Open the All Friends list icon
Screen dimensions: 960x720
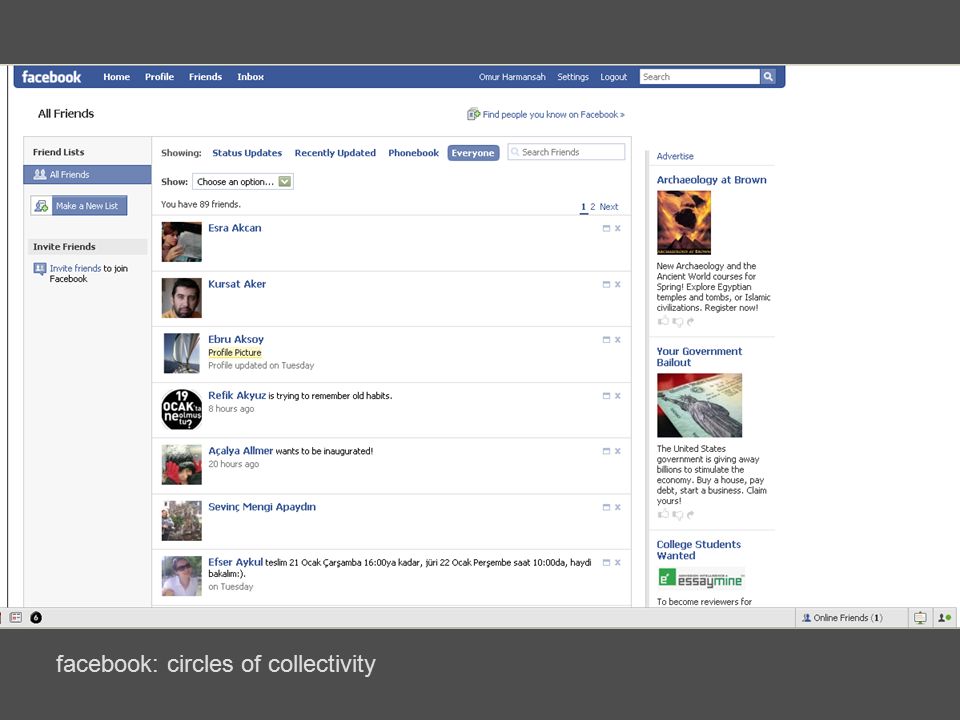coord(40,174)
